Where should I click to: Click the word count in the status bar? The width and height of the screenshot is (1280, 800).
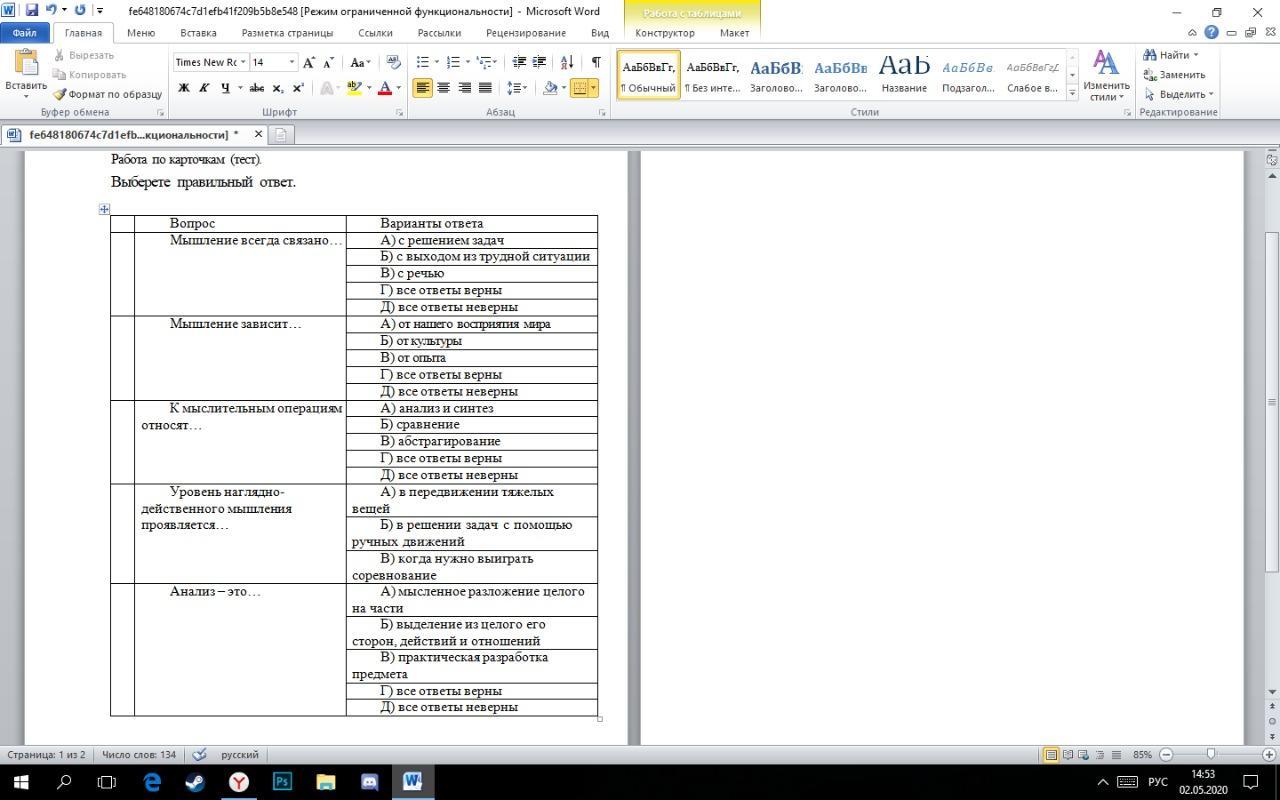tap(139, 755)
